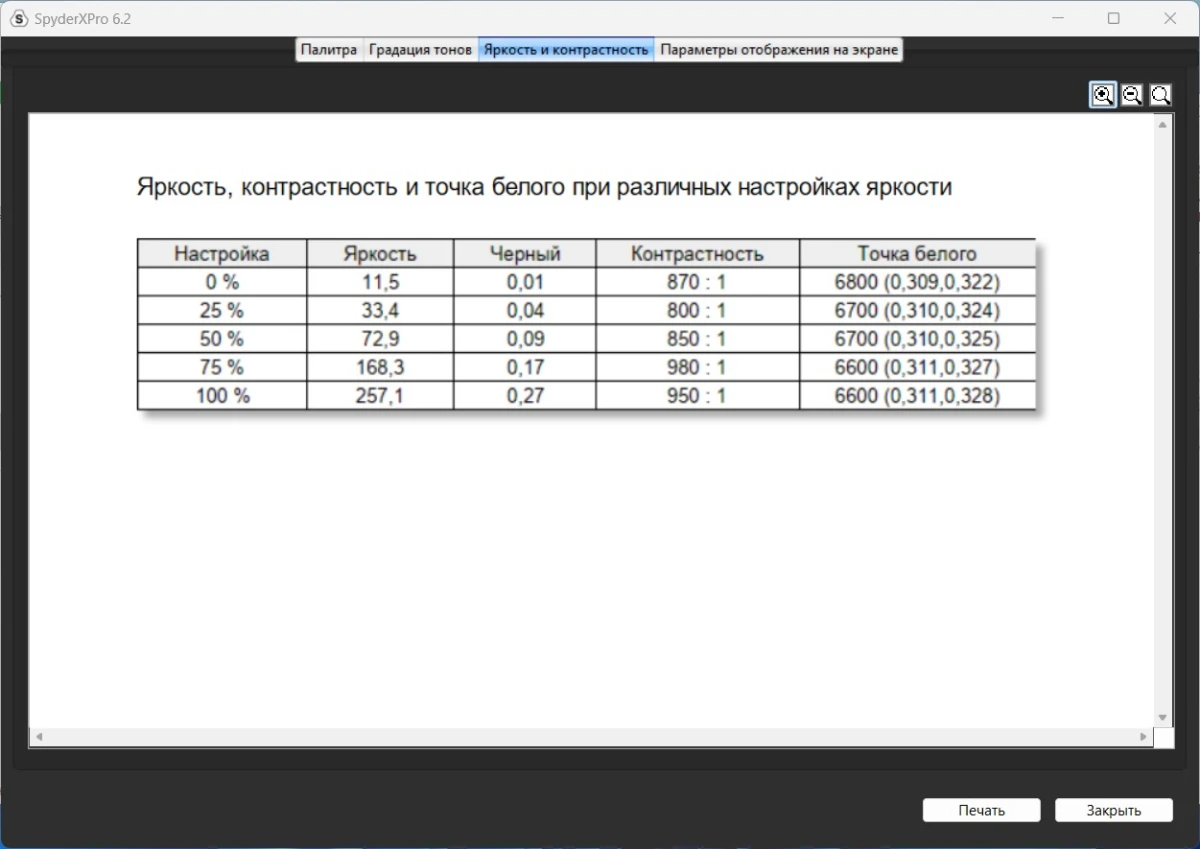Open the Параметры отображения на экране tab
The height and width of the screenshot is (849, 1200).
tap(778, 48)
